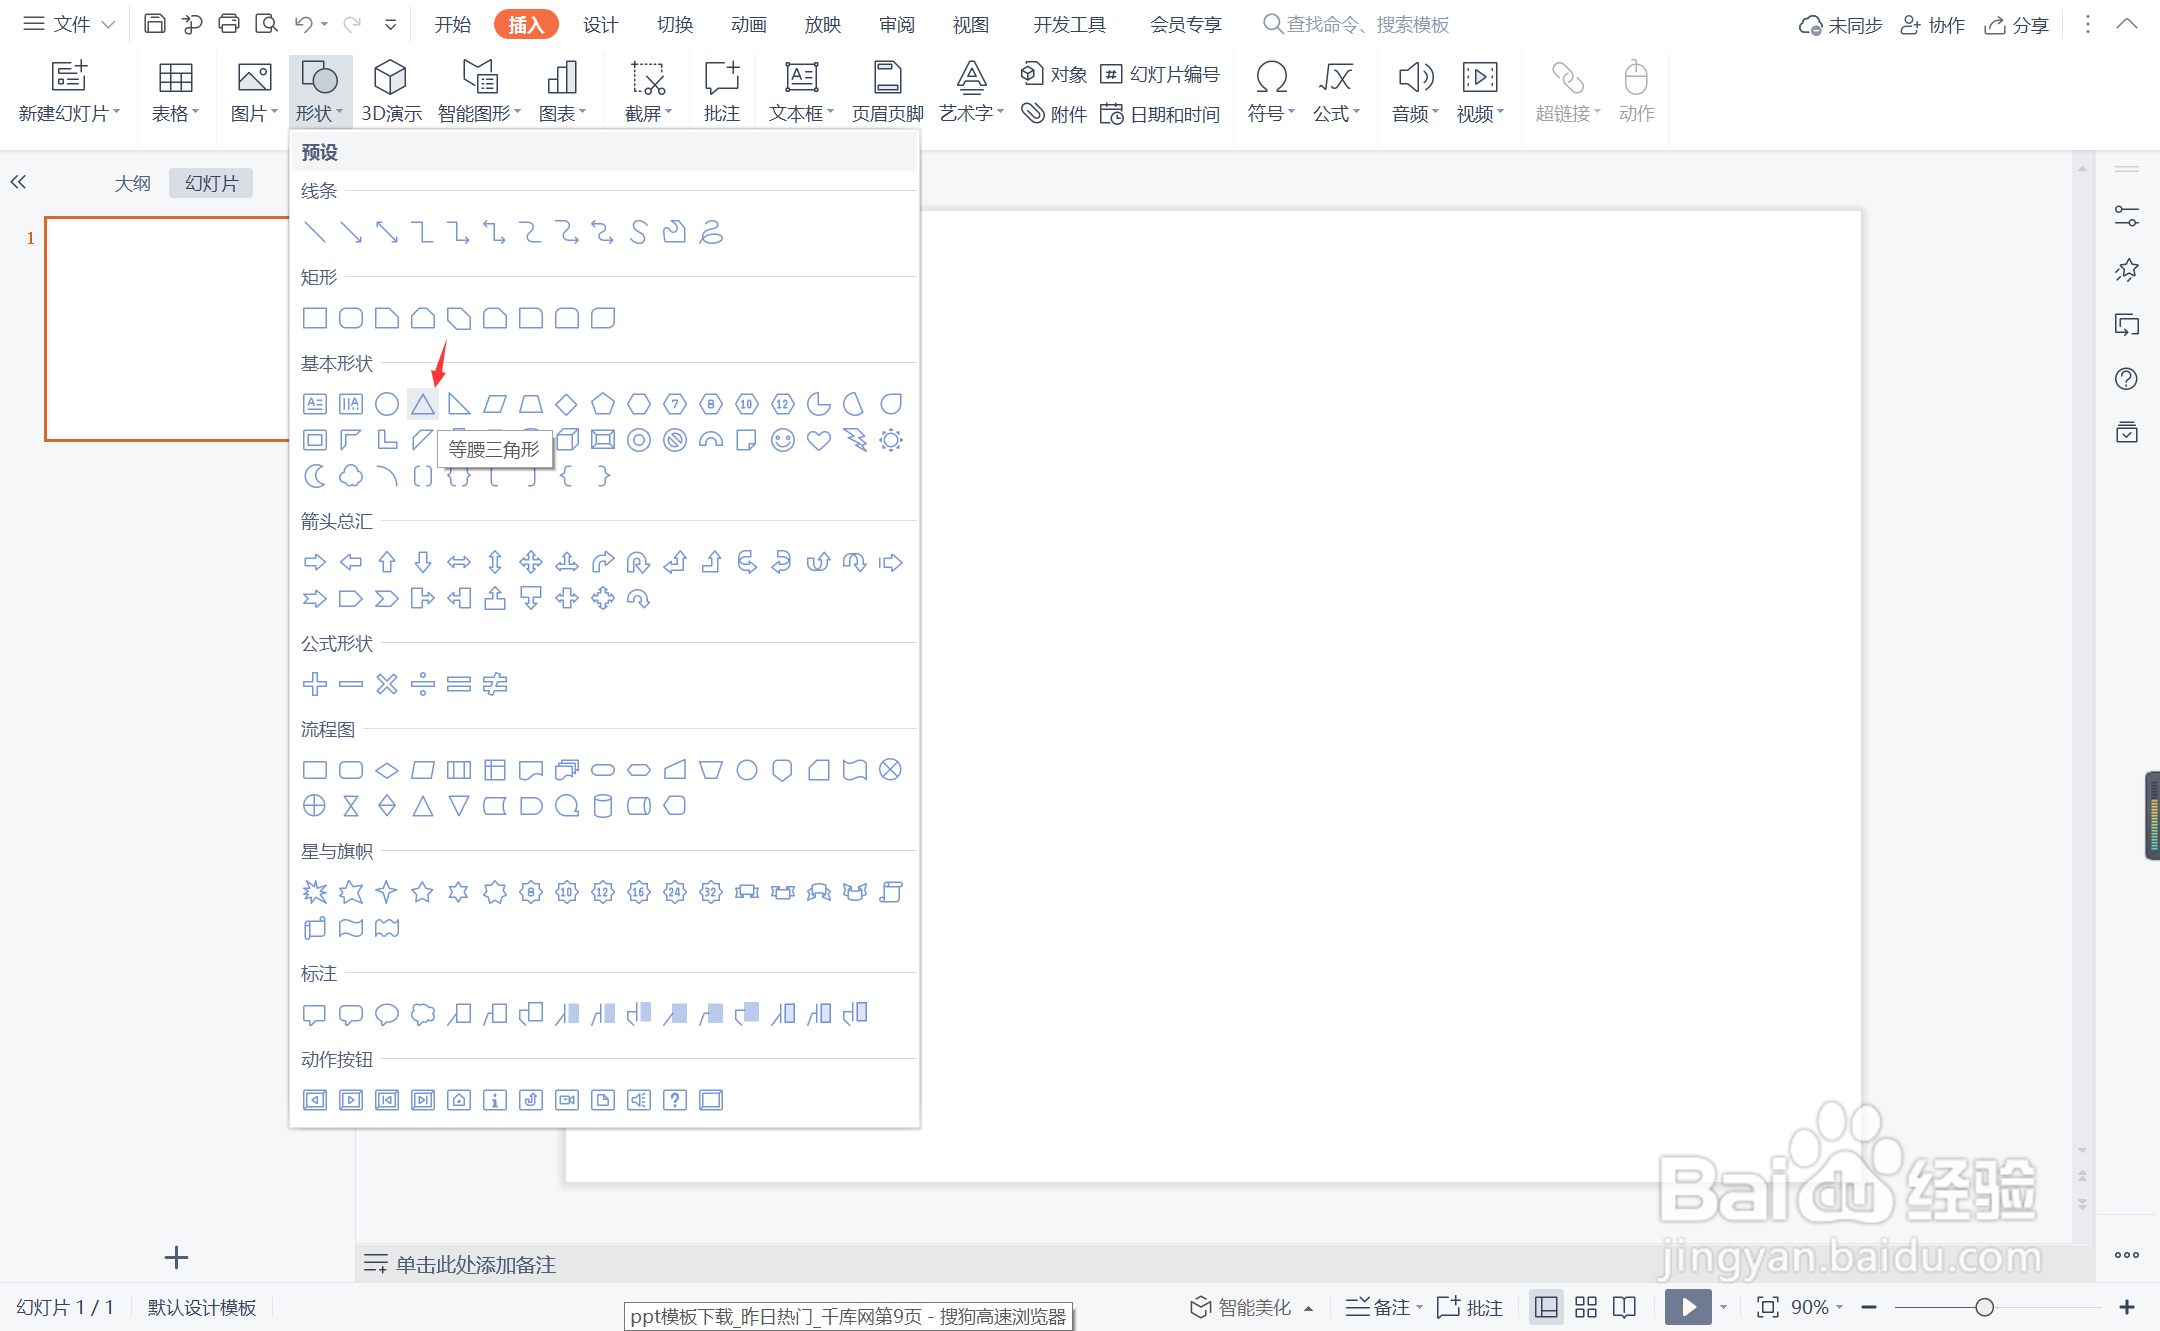
Task: Click the search commands input field
Action: pos(1356,24)
